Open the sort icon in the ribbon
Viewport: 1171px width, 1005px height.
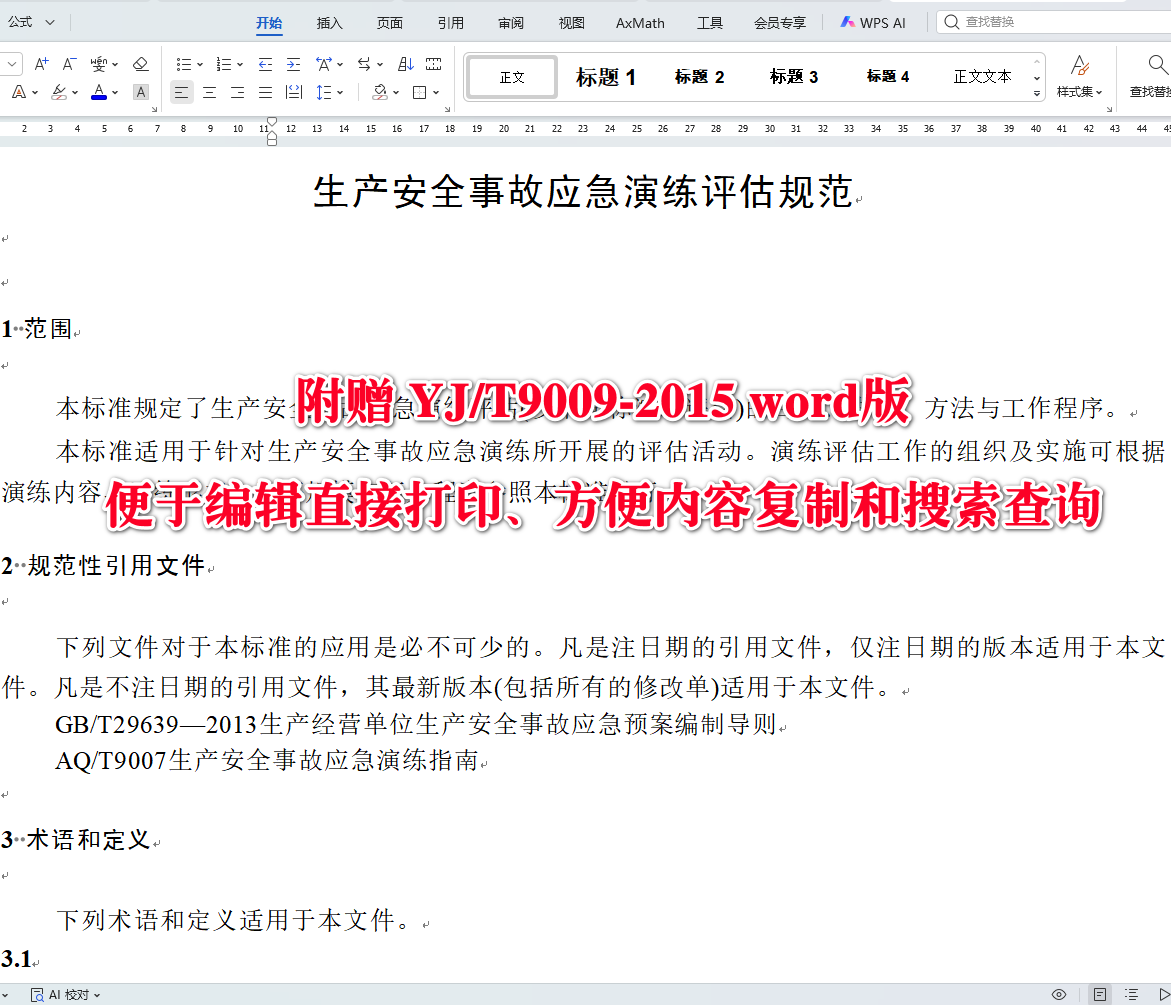coord(406,63)
